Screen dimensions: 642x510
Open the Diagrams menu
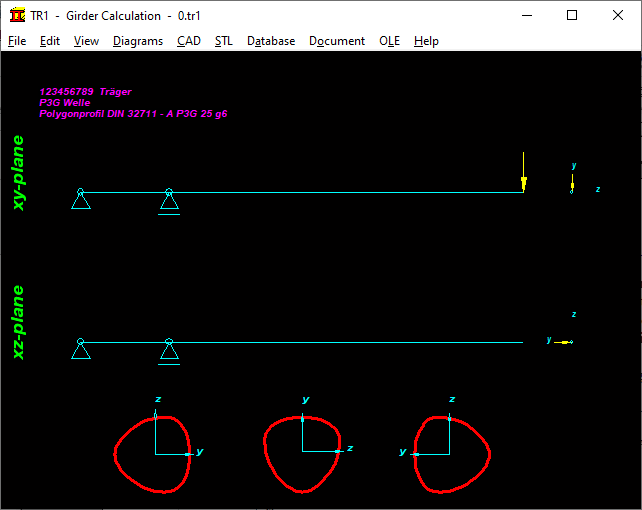[x=138, y=41]
